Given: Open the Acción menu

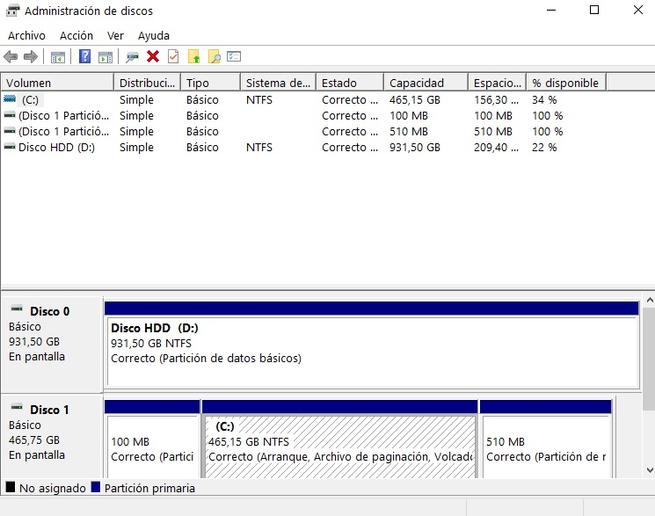Looking at the screenshot, I should point(76,36).
